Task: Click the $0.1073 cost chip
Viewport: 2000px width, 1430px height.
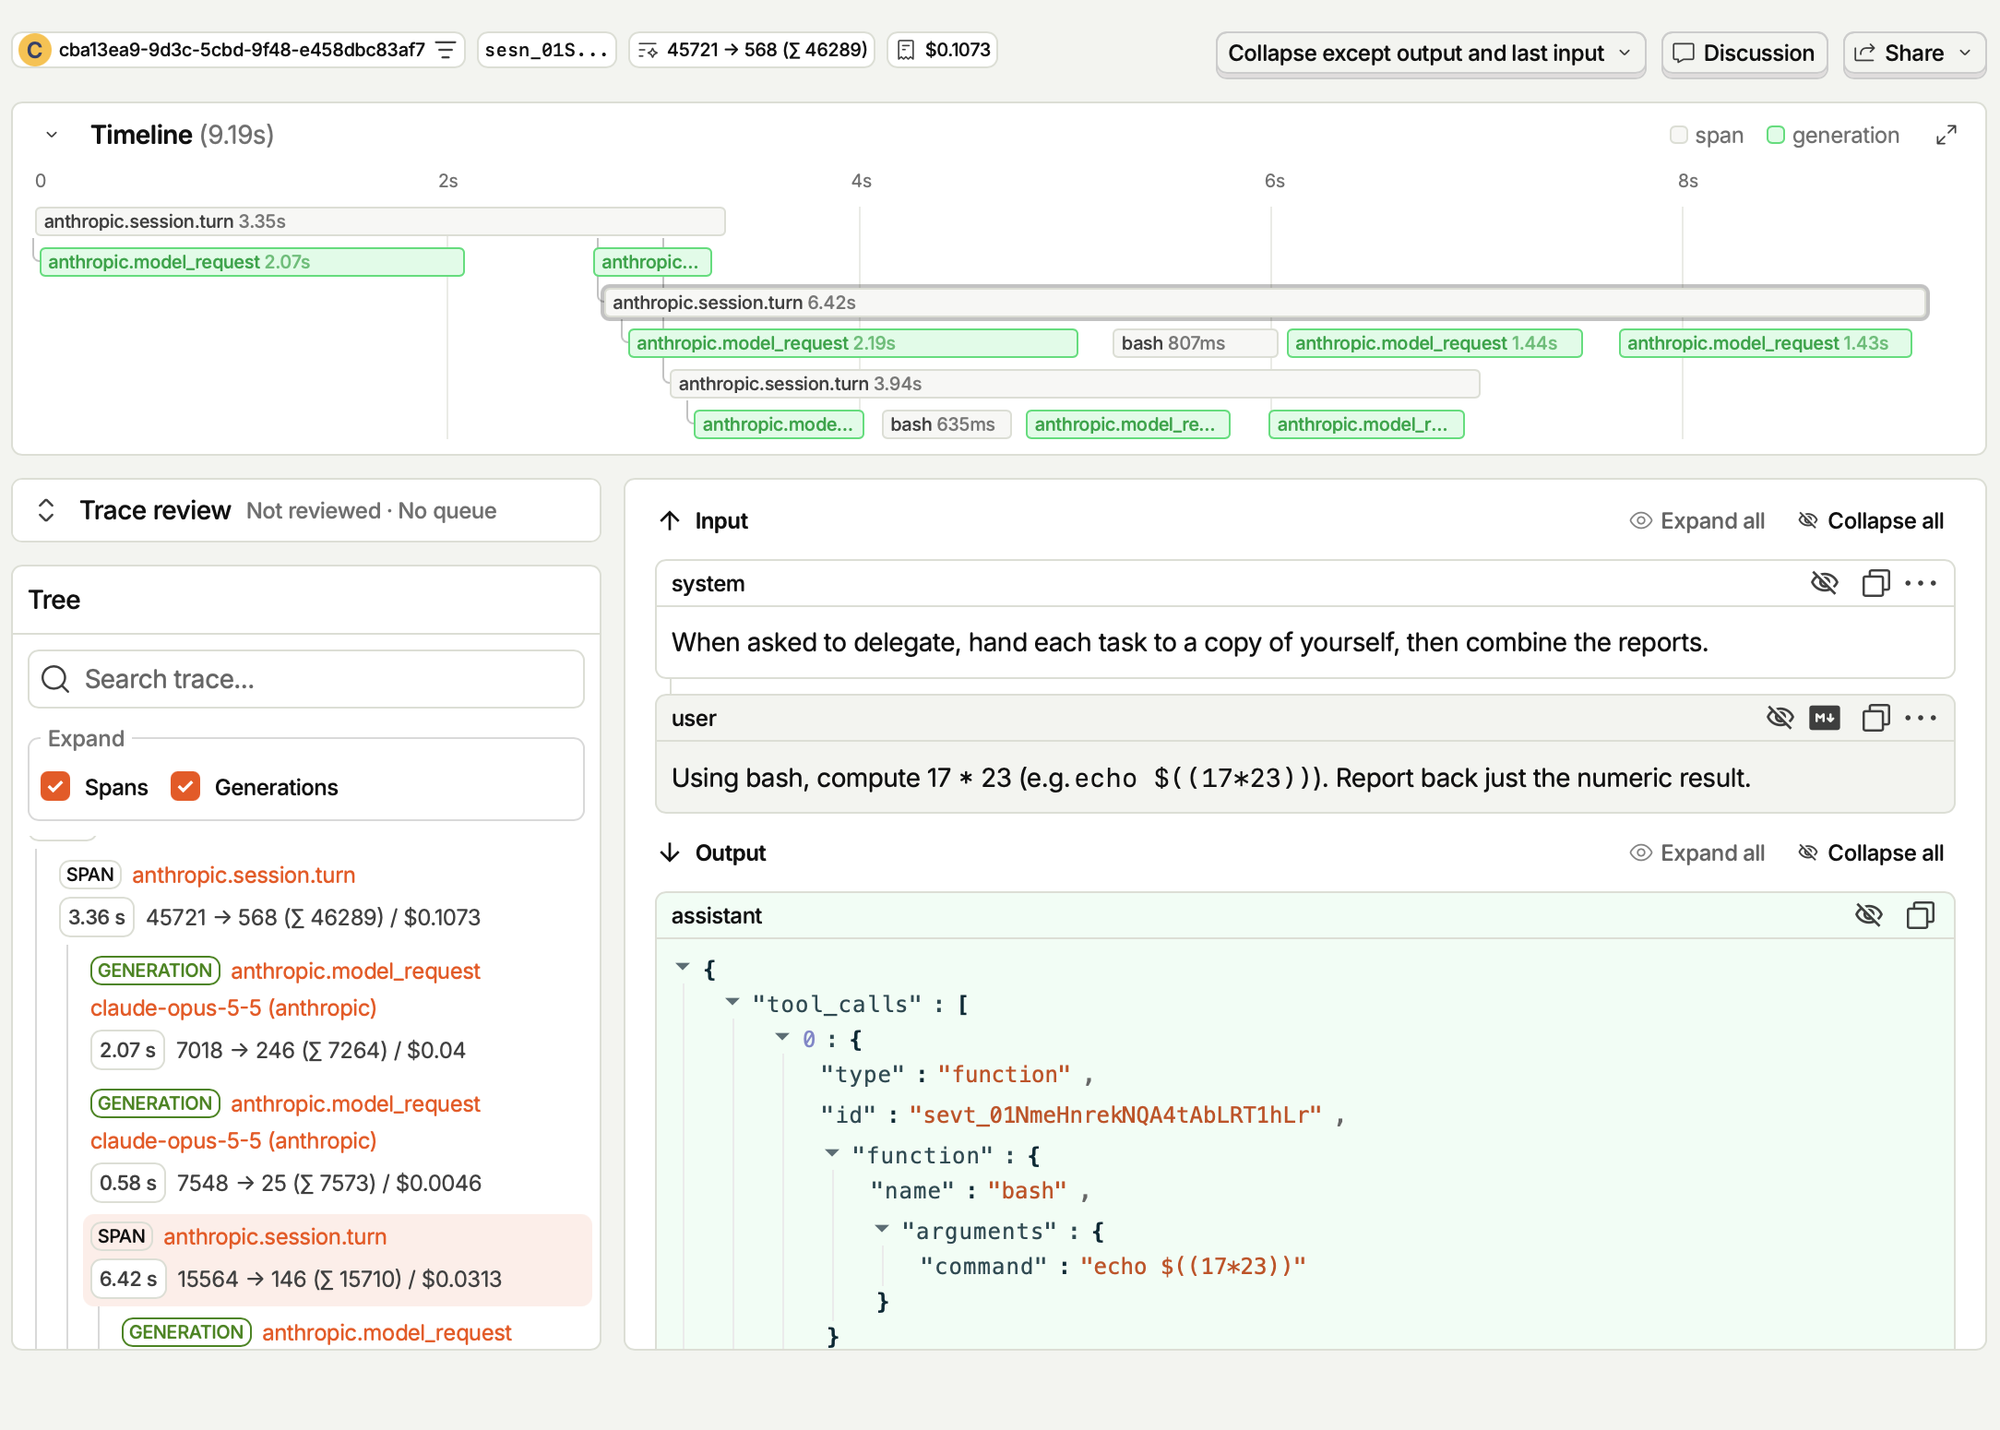Action: [943, 50]
